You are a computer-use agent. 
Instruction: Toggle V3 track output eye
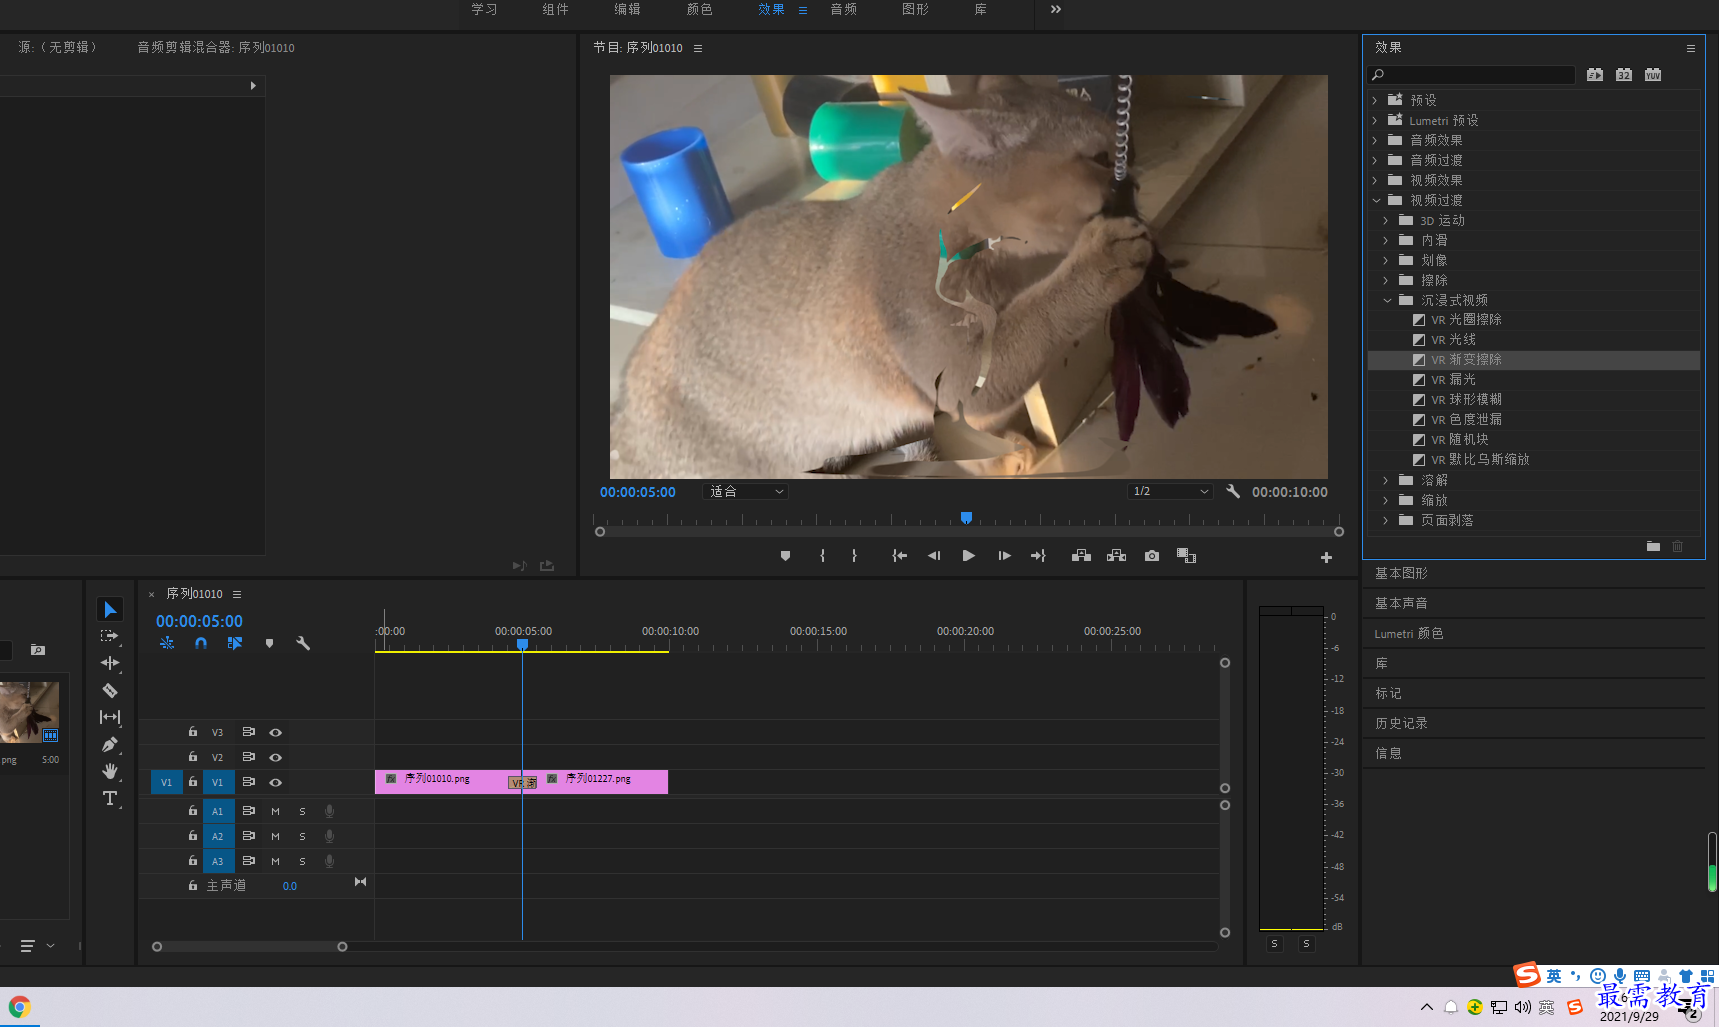275,733
